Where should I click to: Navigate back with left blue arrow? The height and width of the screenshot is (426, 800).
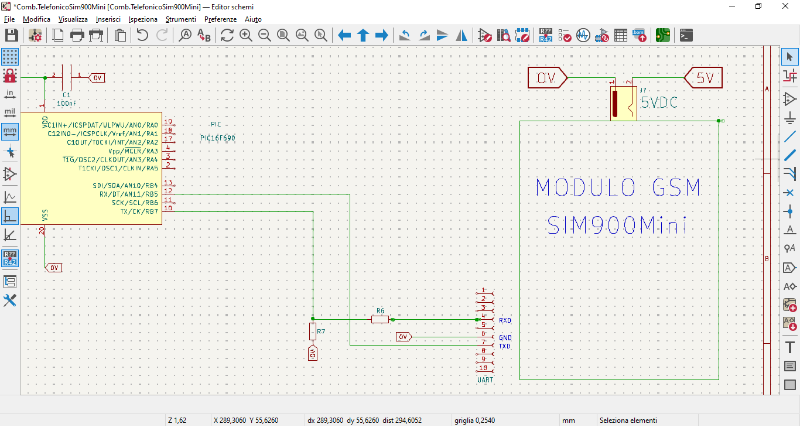pyautogui.click(x=344, y=35)
